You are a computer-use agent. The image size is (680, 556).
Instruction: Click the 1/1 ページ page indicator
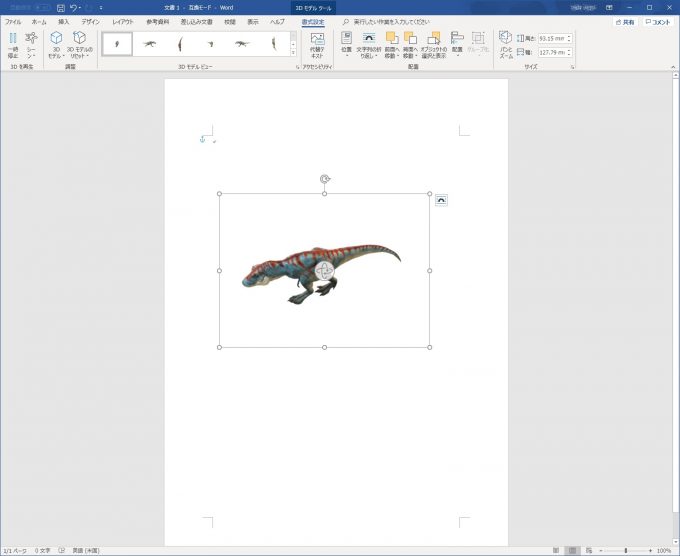pos(15,551)
